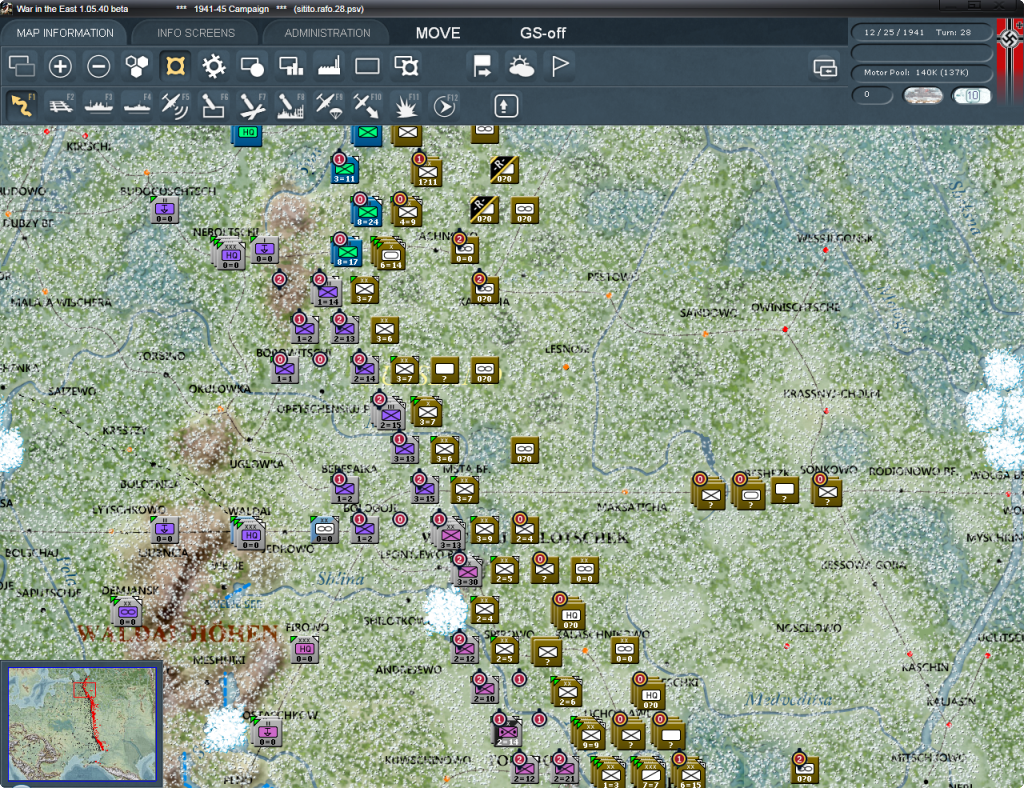Click the Motor Pool 140K readout
1024x788 pixels.
point(921,72)
